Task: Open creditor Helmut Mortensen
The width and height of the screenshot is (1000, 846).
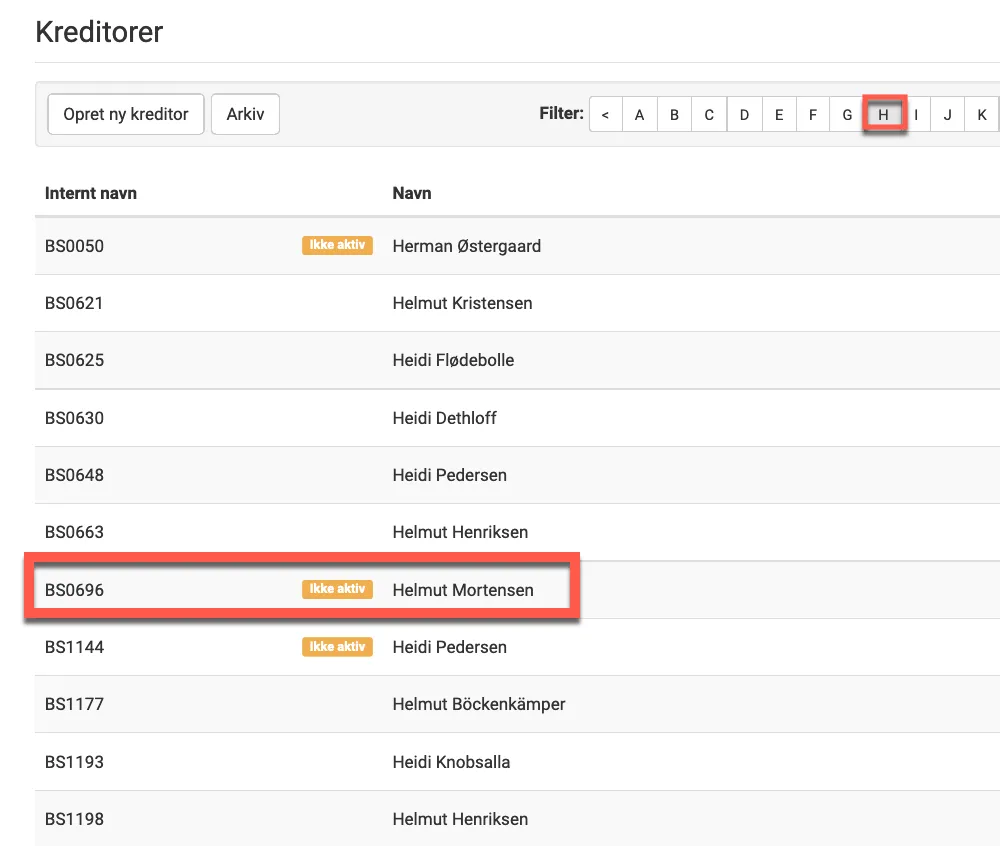Action: click(463, 590)
